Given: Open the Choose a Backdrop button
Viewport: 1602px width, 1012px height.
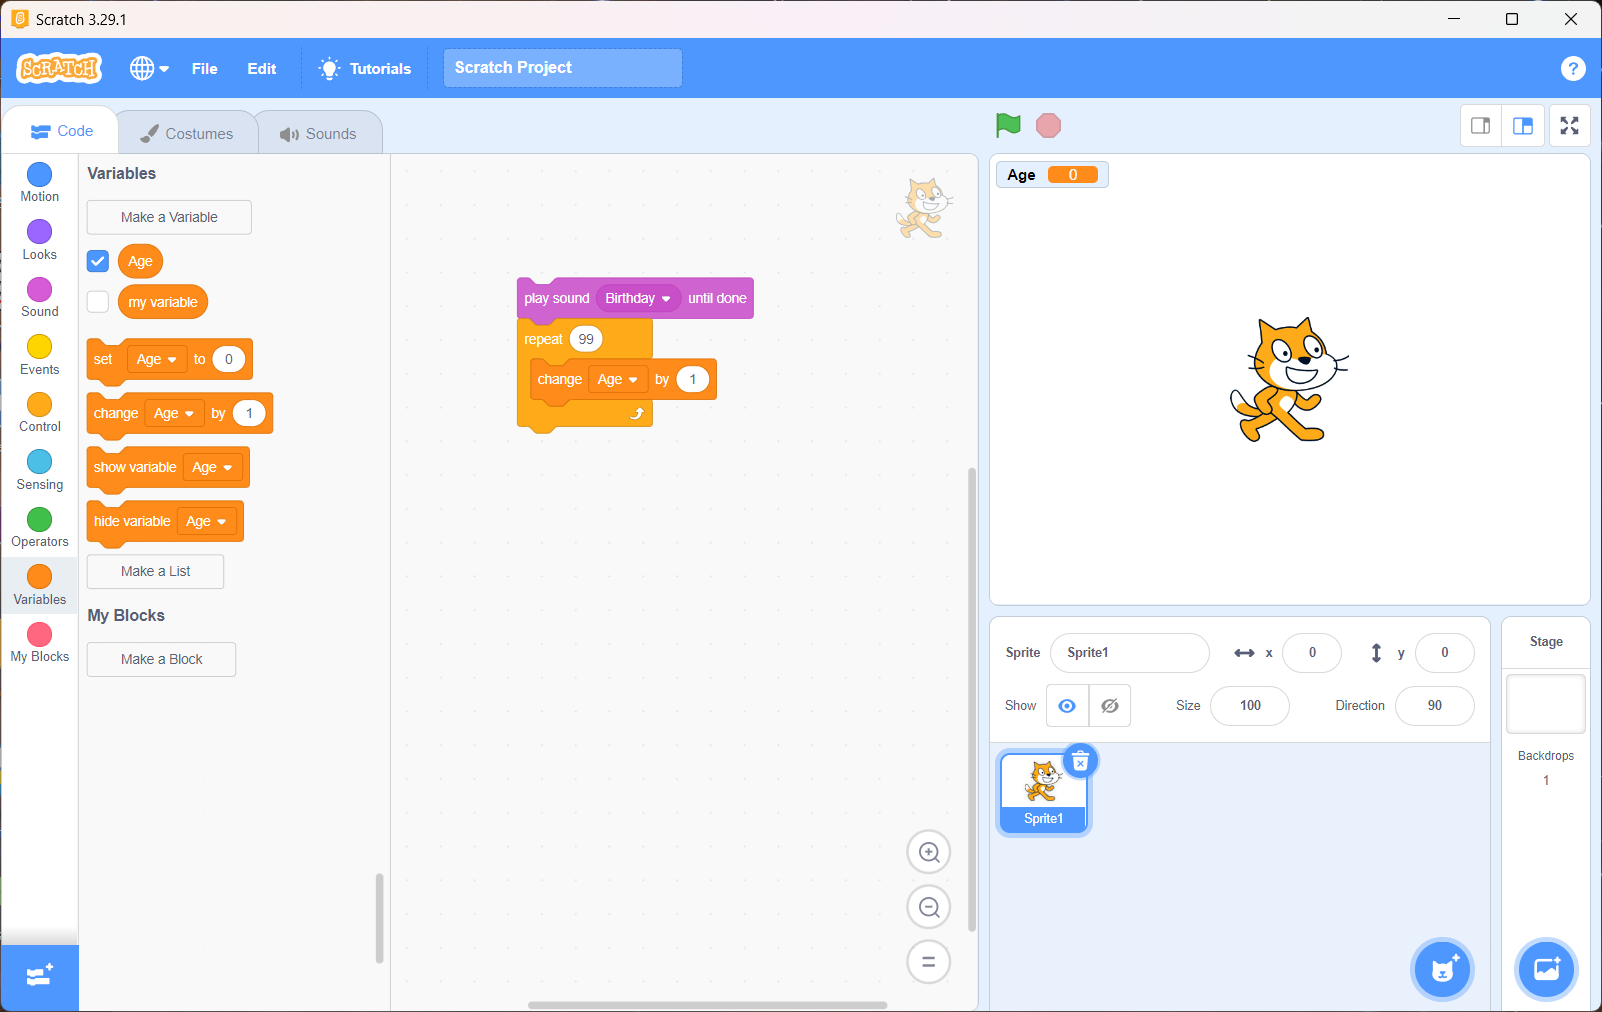Looking at the screenshot, I should coord(1545,969).
